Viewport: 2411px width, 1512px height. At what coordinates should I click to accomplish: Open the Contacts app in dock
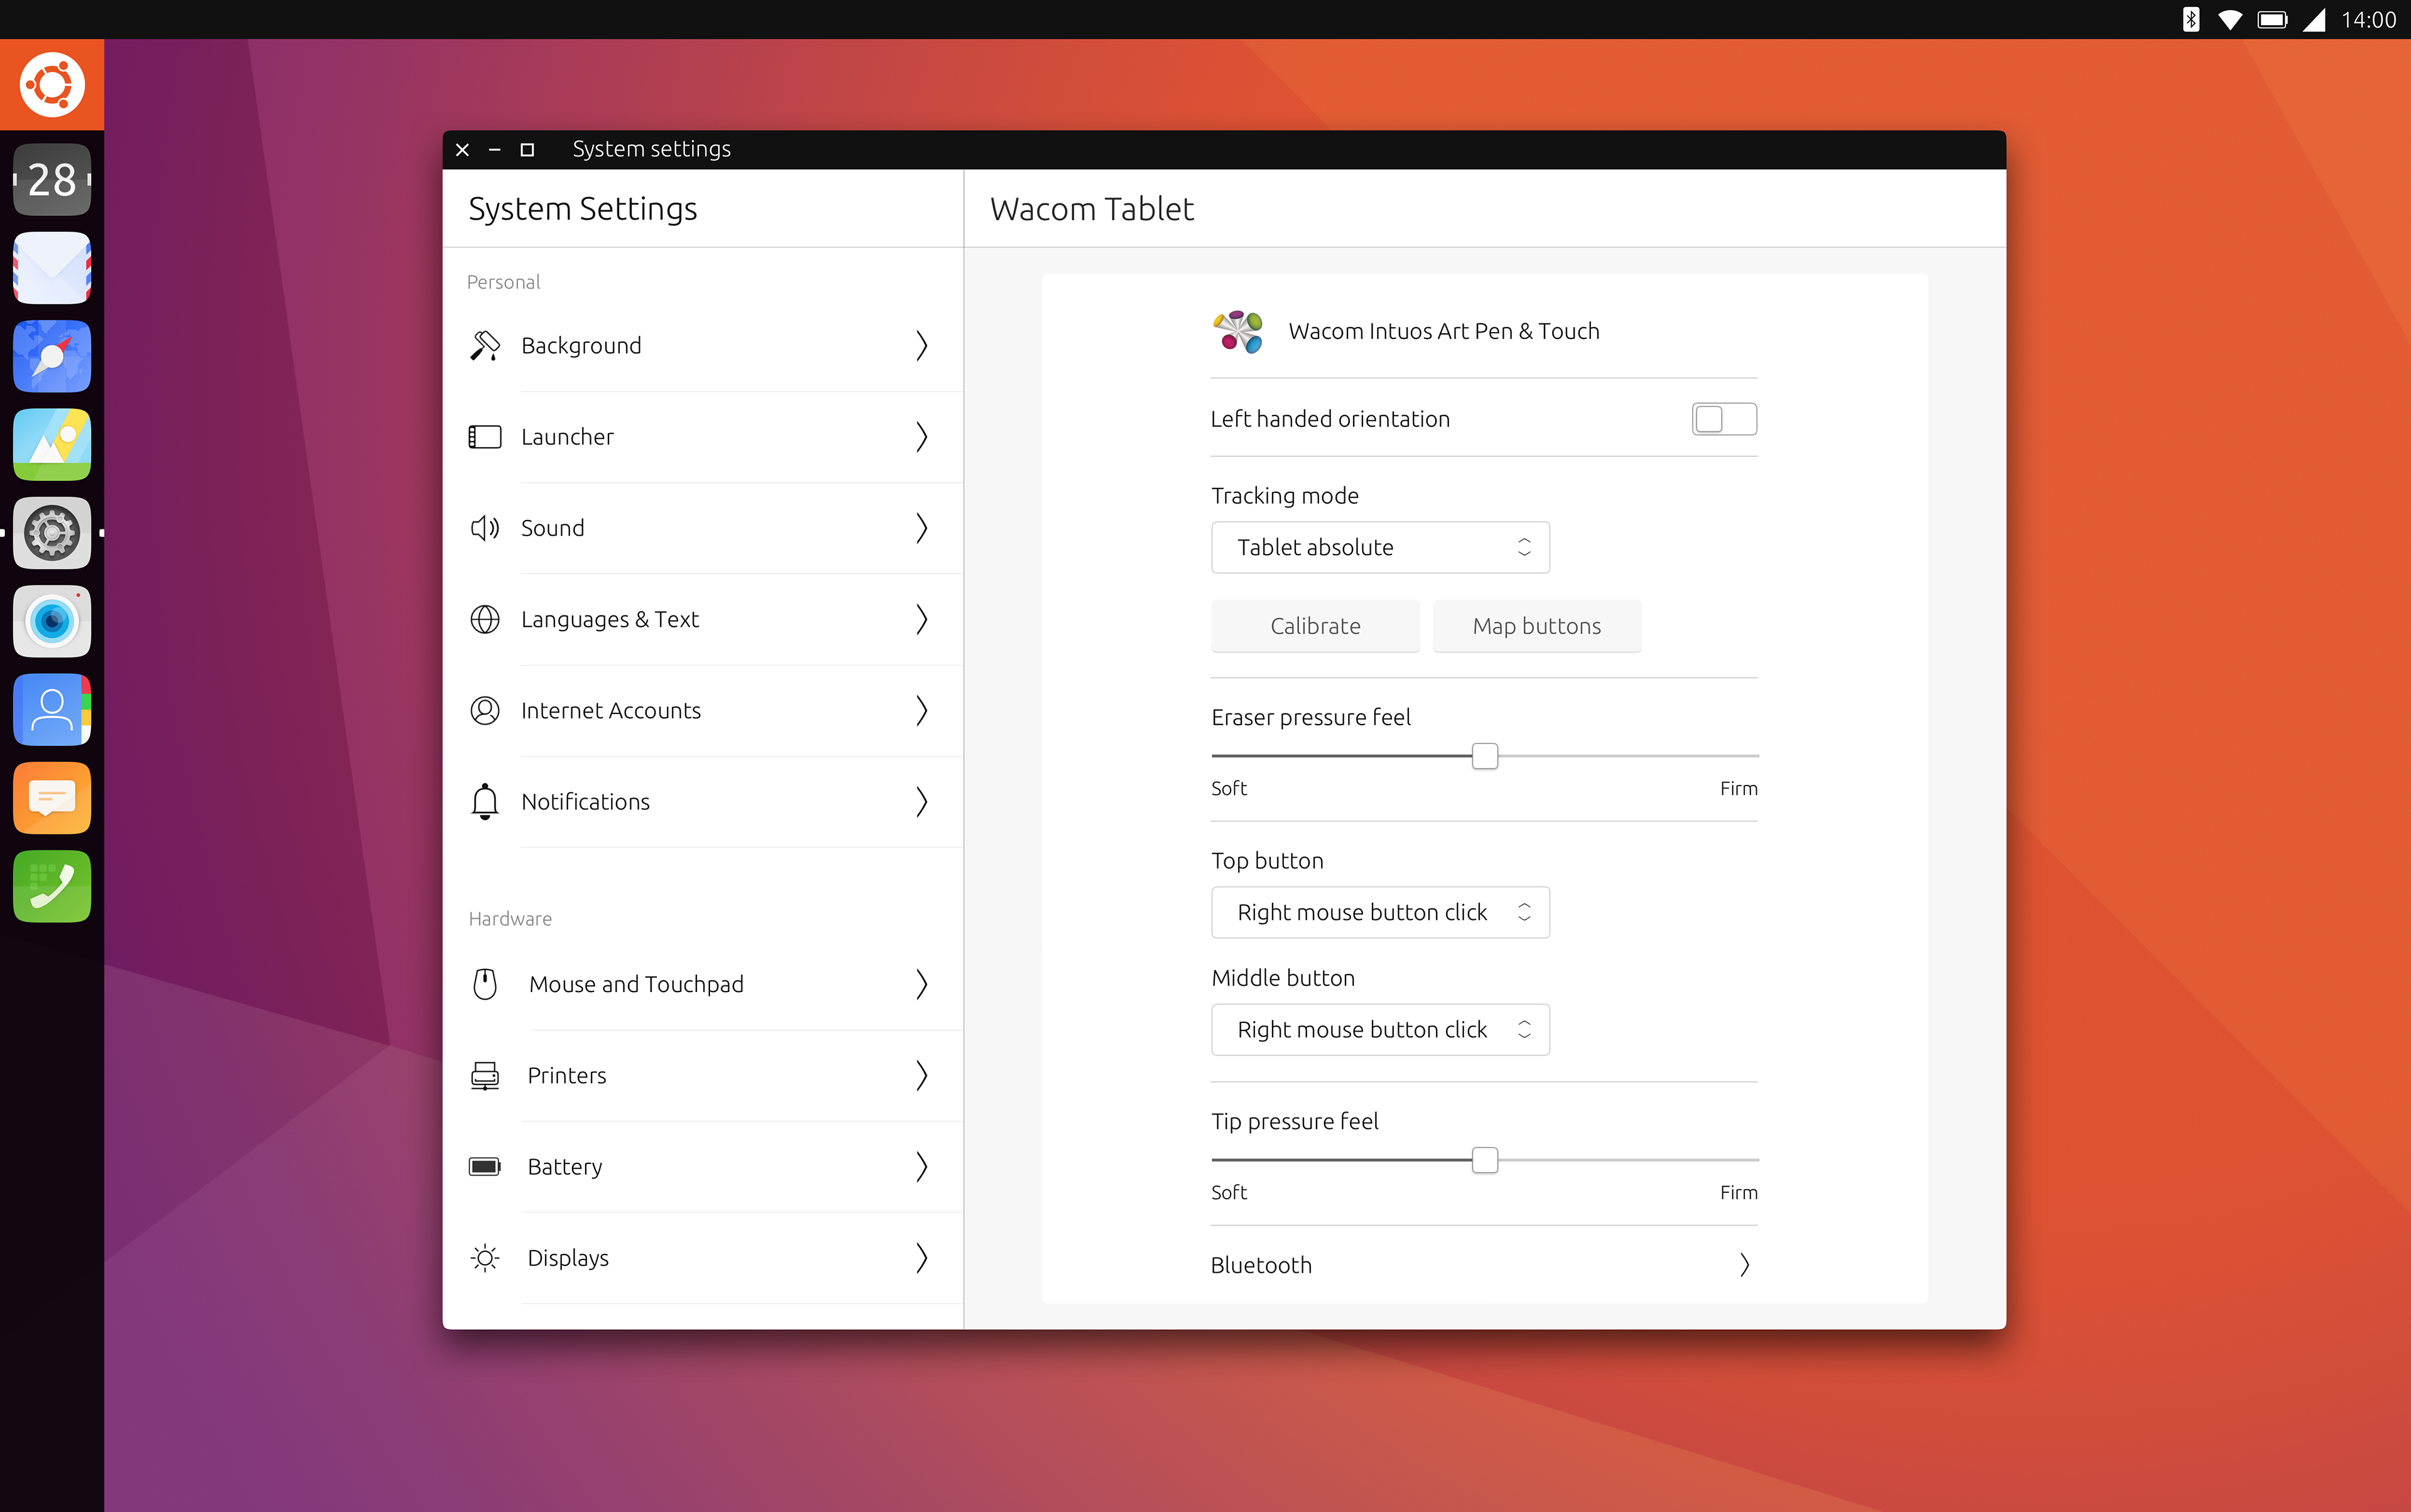coord(52,710)
